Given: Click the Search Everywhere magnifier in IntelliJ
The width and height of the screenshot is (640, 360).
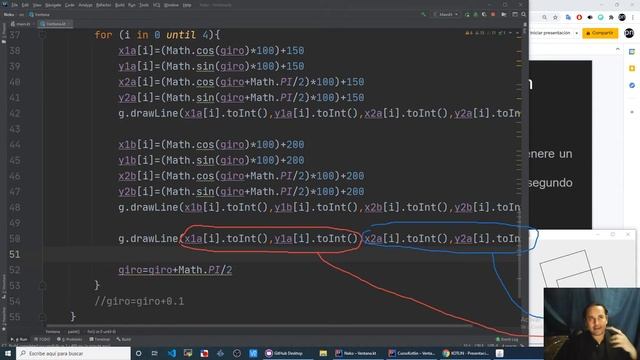Looking at the screenshot, I should [x=524, y=14].
